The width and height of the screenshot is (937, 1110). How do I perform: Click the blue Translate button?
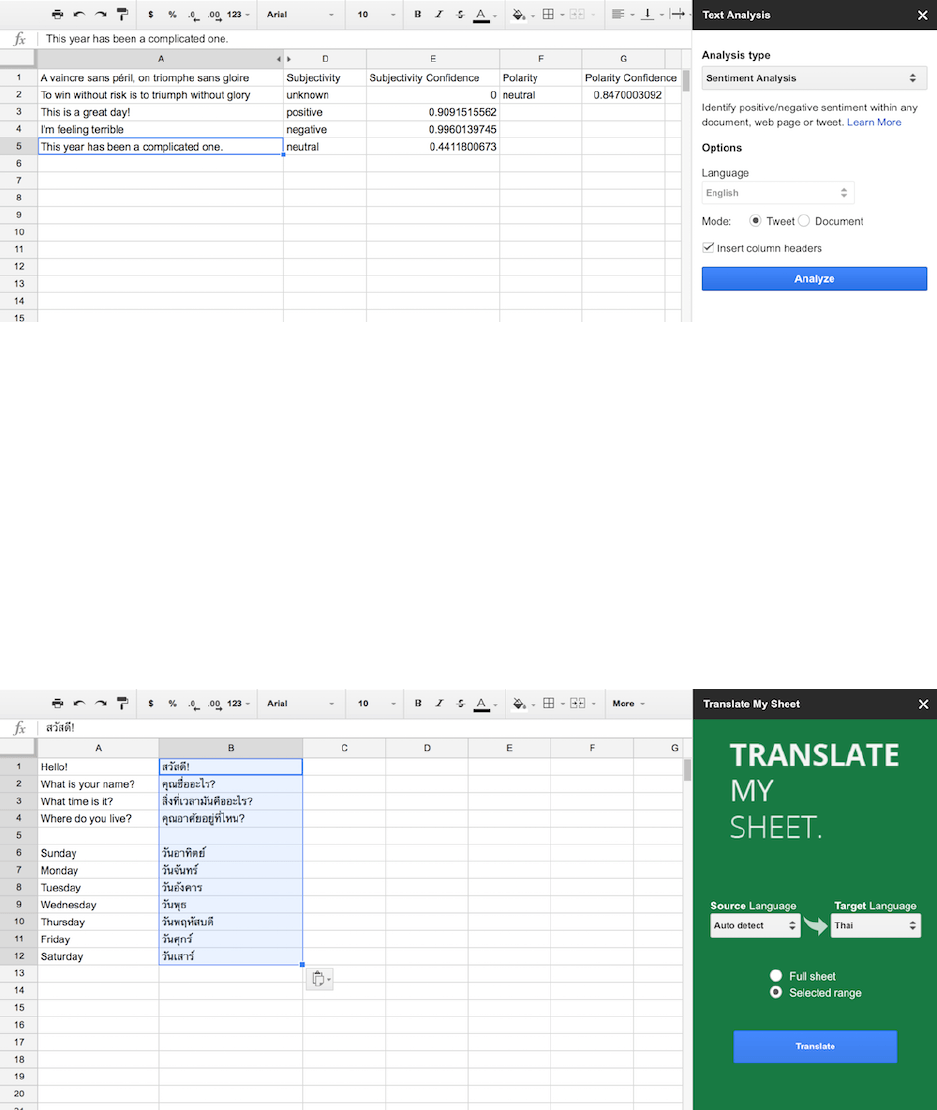coord(815,1046)
